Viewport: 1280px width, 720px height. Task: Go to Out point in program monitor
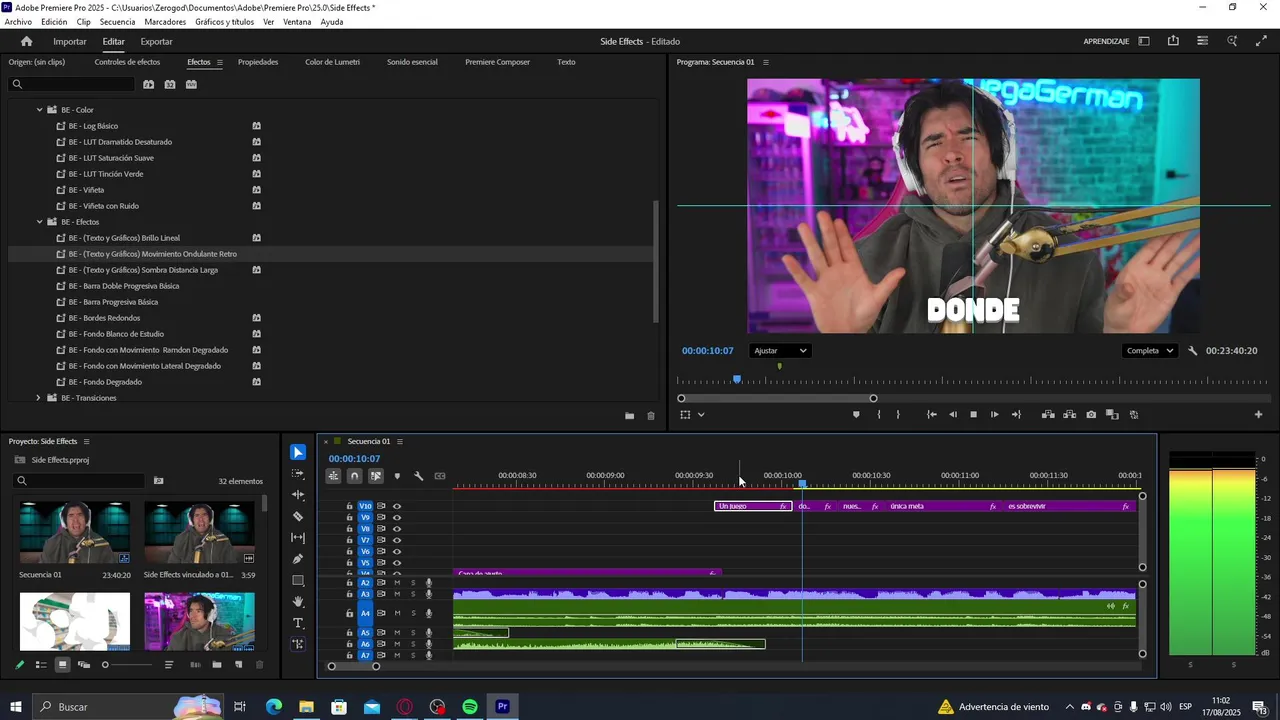(x=1017, y=414)
